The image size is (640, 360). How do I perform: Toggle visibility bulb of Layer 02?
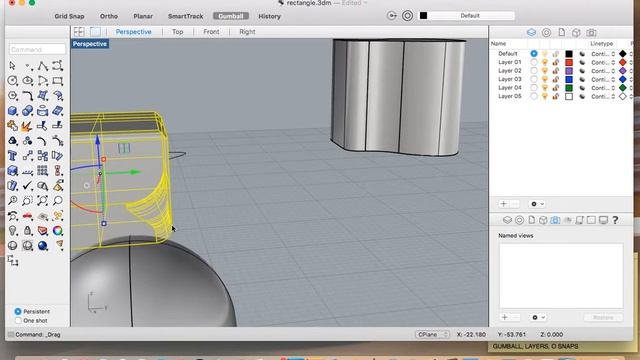544,71
